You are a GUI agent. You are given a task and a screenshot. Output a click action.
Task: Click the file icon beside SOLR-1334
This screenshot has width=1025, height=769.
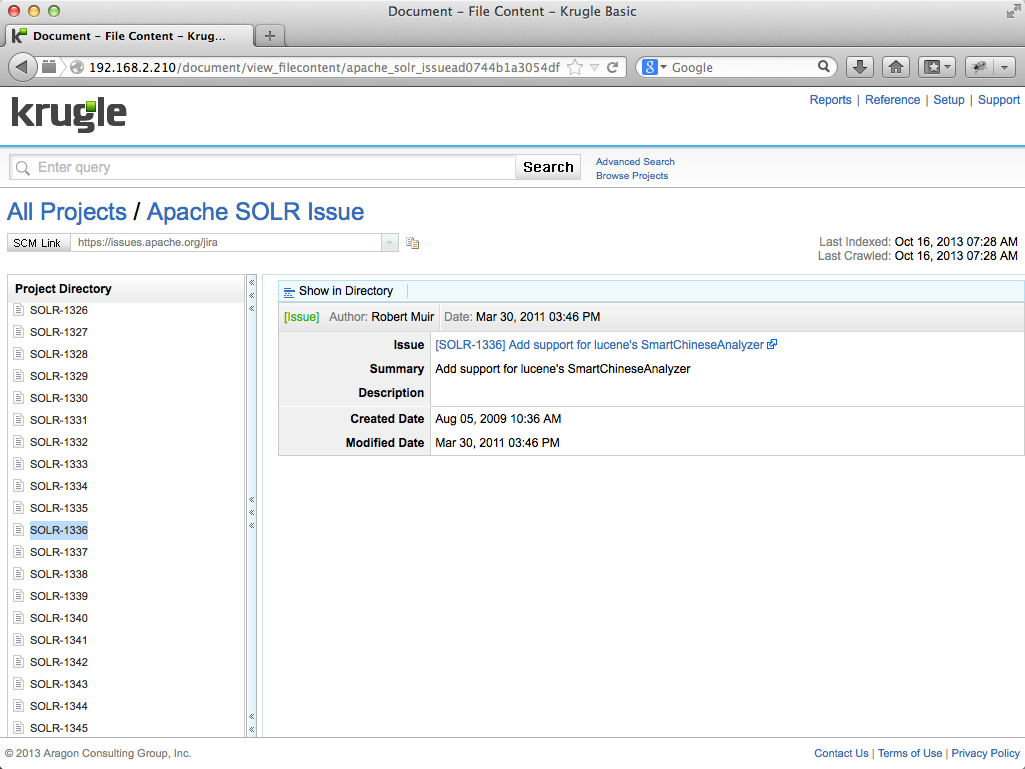(19, 486)
